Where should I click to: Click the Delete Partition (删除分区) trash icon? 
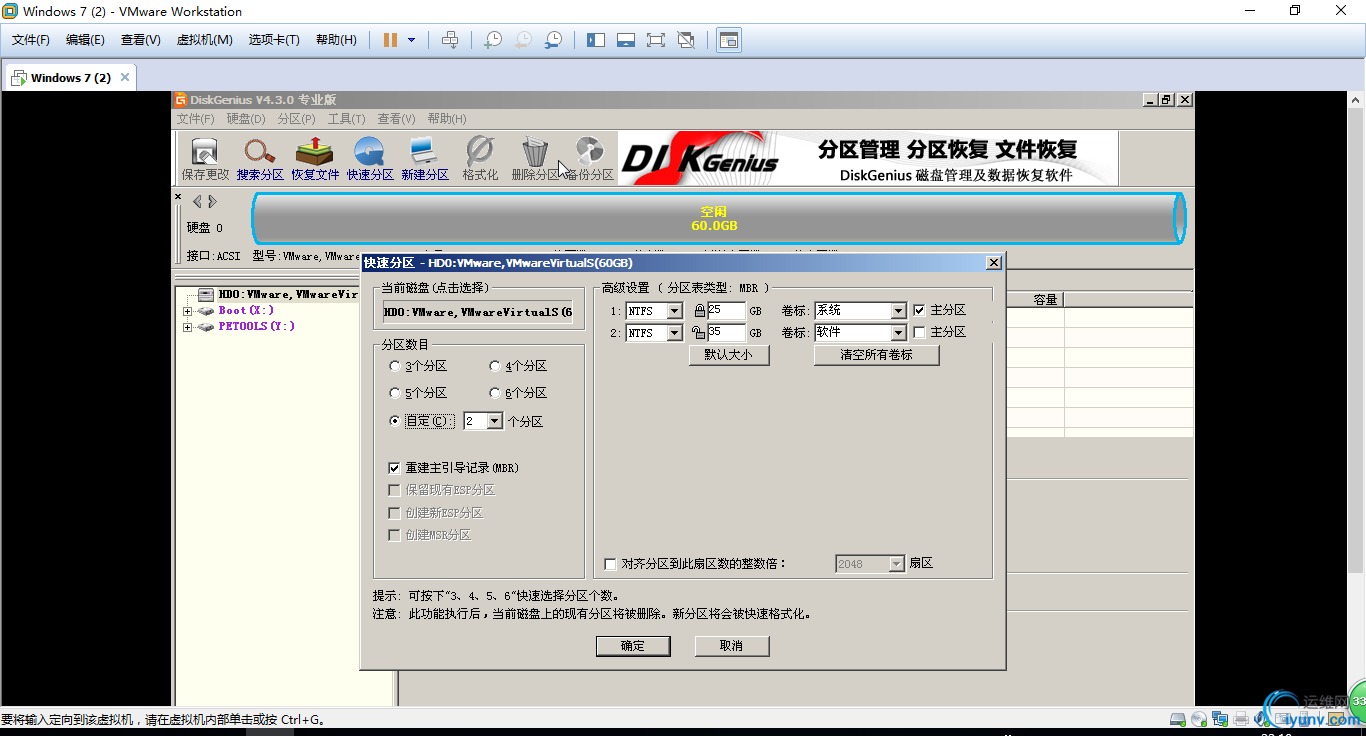535,159
